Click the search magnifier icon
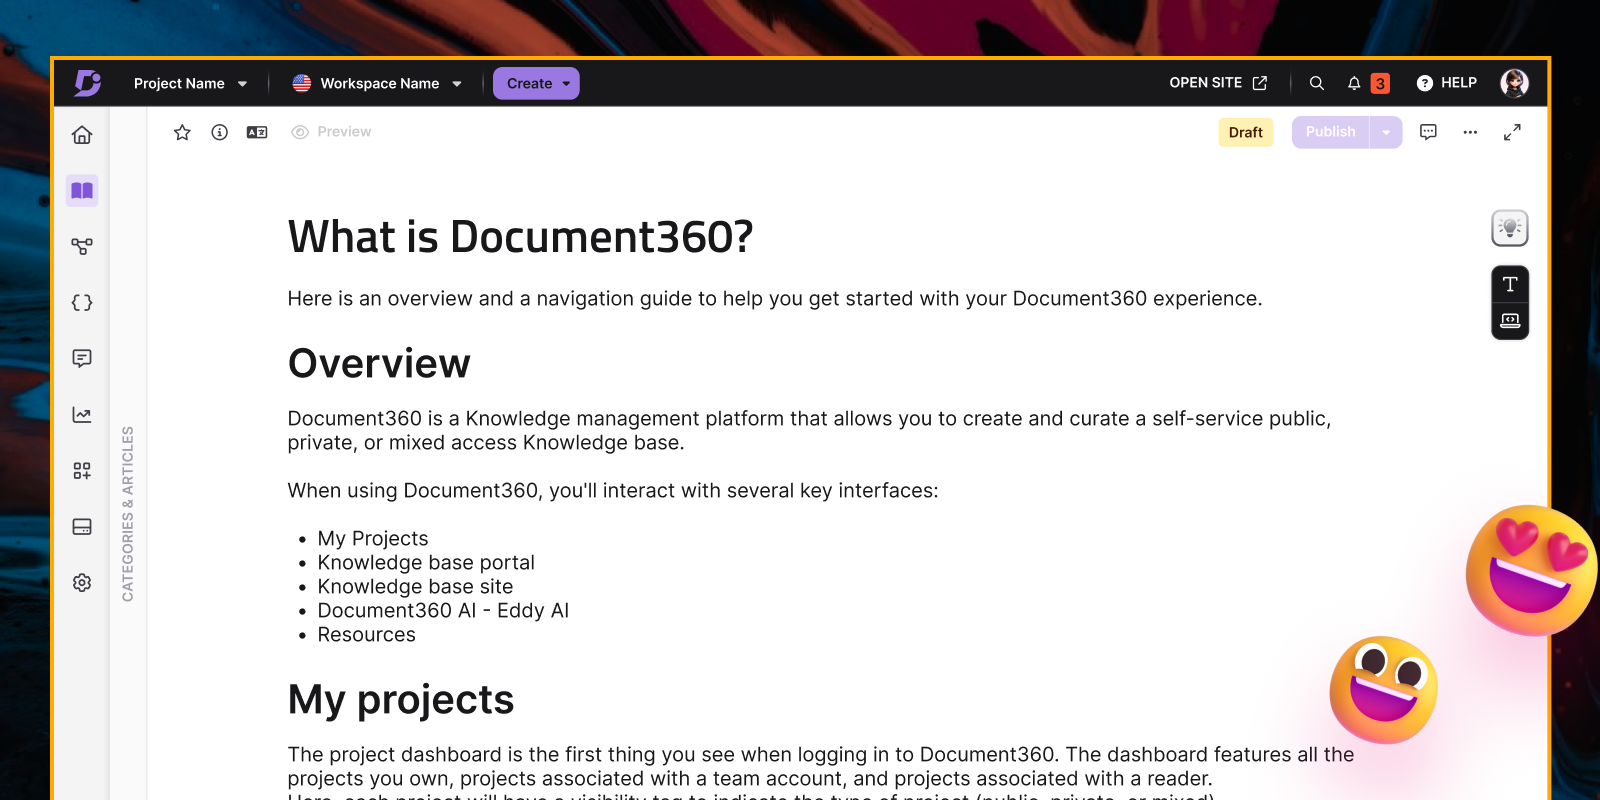This screenshot has height=800, width=1600. click(1317, 83)
